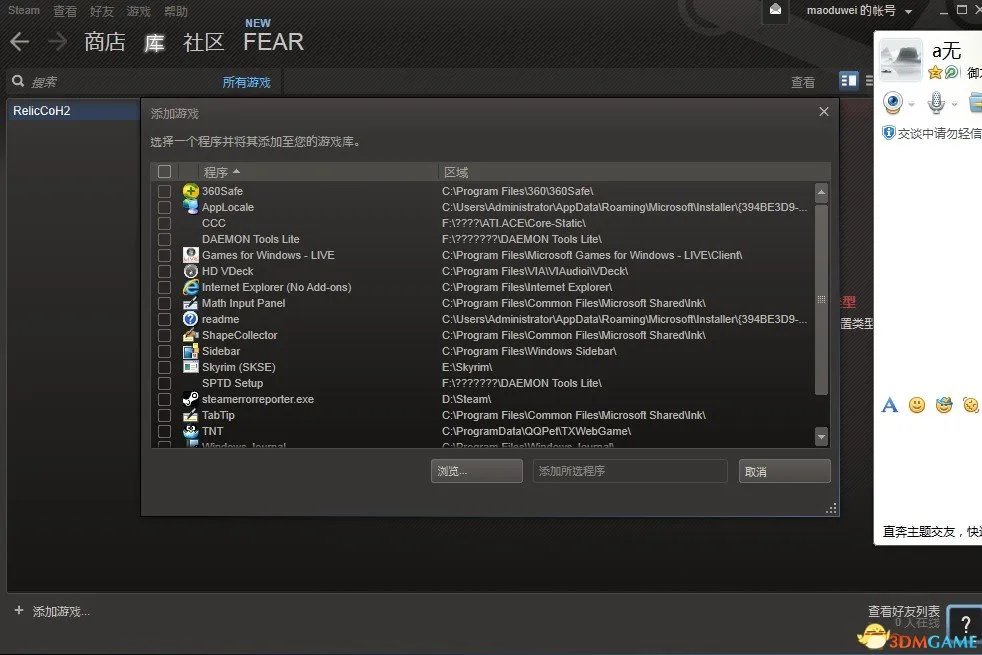982x655 pixels.
Task: Click the help question mark icon bottom right
Action: (x=964, y=623)
